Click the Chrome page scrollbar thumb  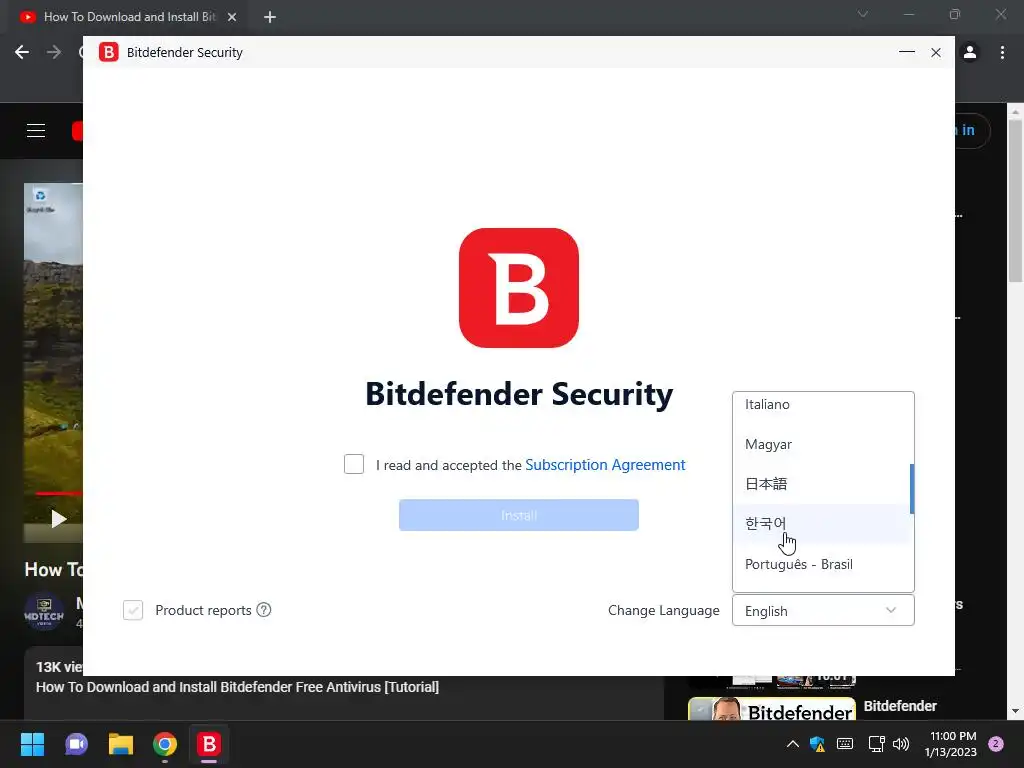coord(1015,201)
